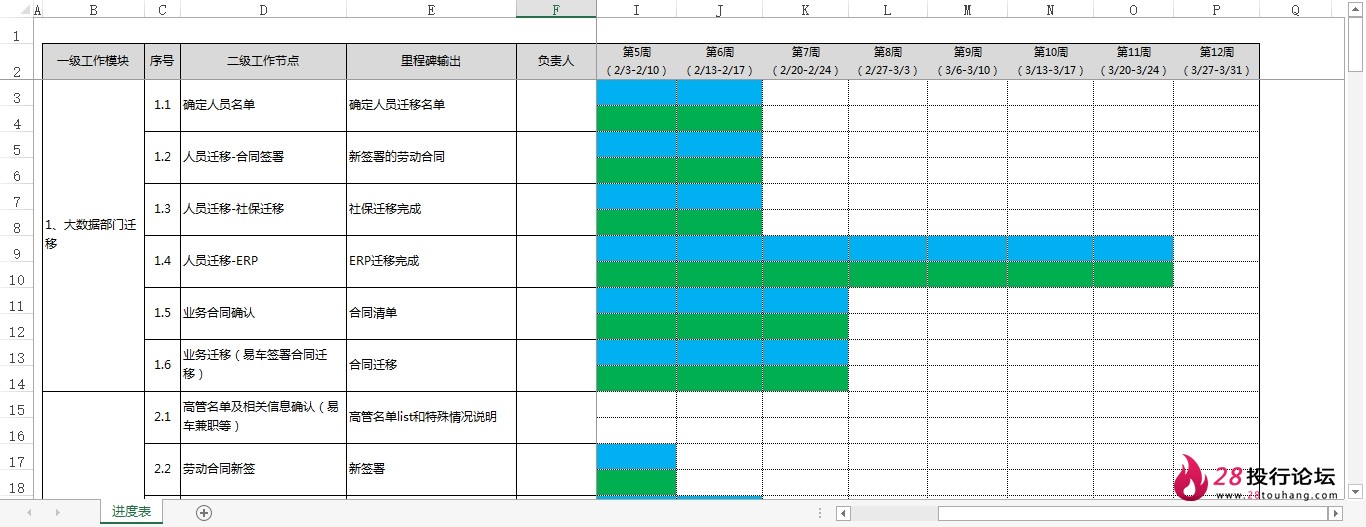The height and width of the screenshot is (527, 1366).
Task: Click the 业务合同确认 cell
Action: [x=263, y=313]
